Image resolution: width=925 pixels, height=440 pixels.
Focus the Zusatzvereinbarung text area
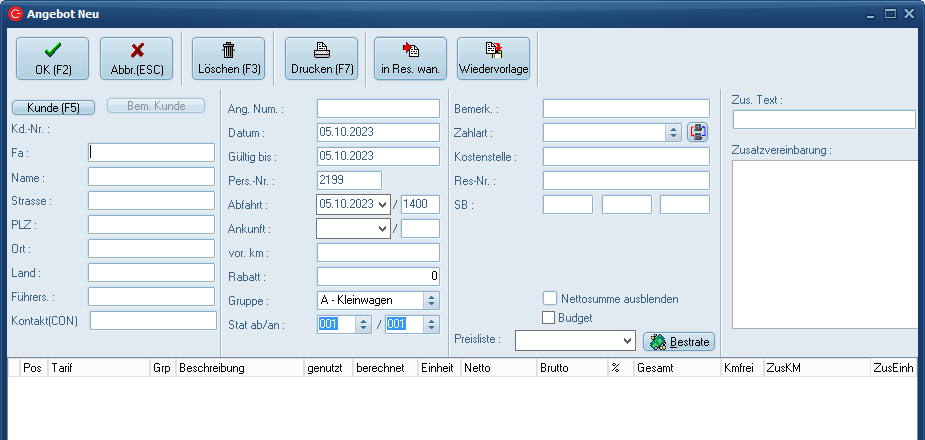tap(825, 243)
